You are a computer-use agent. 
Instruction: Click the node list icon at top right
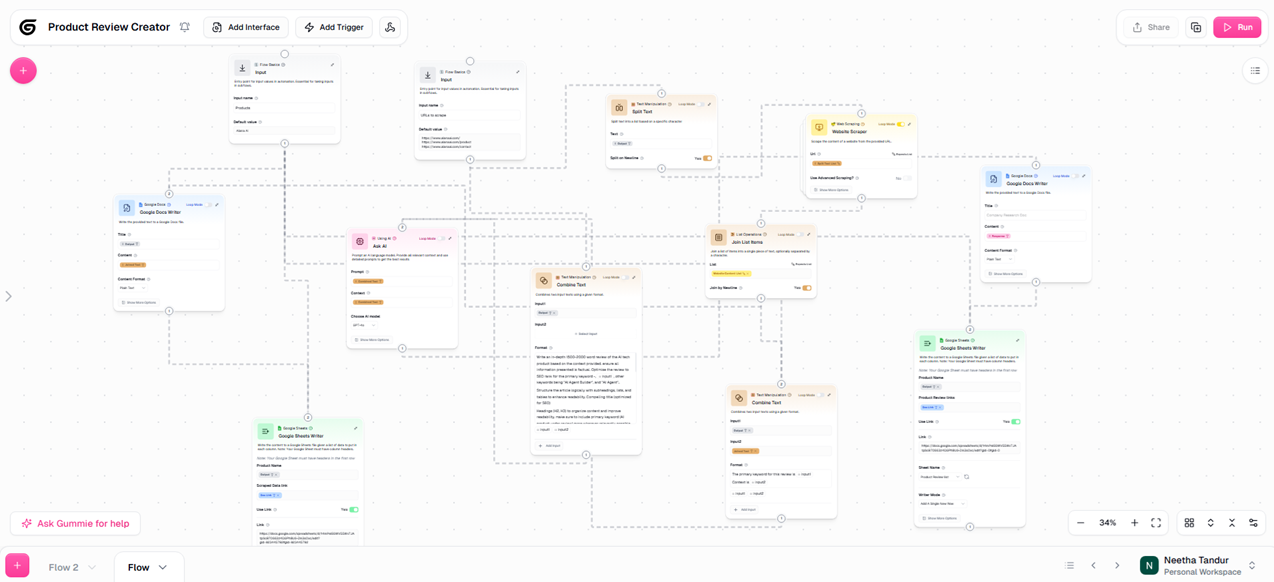tap(1255, 70)
